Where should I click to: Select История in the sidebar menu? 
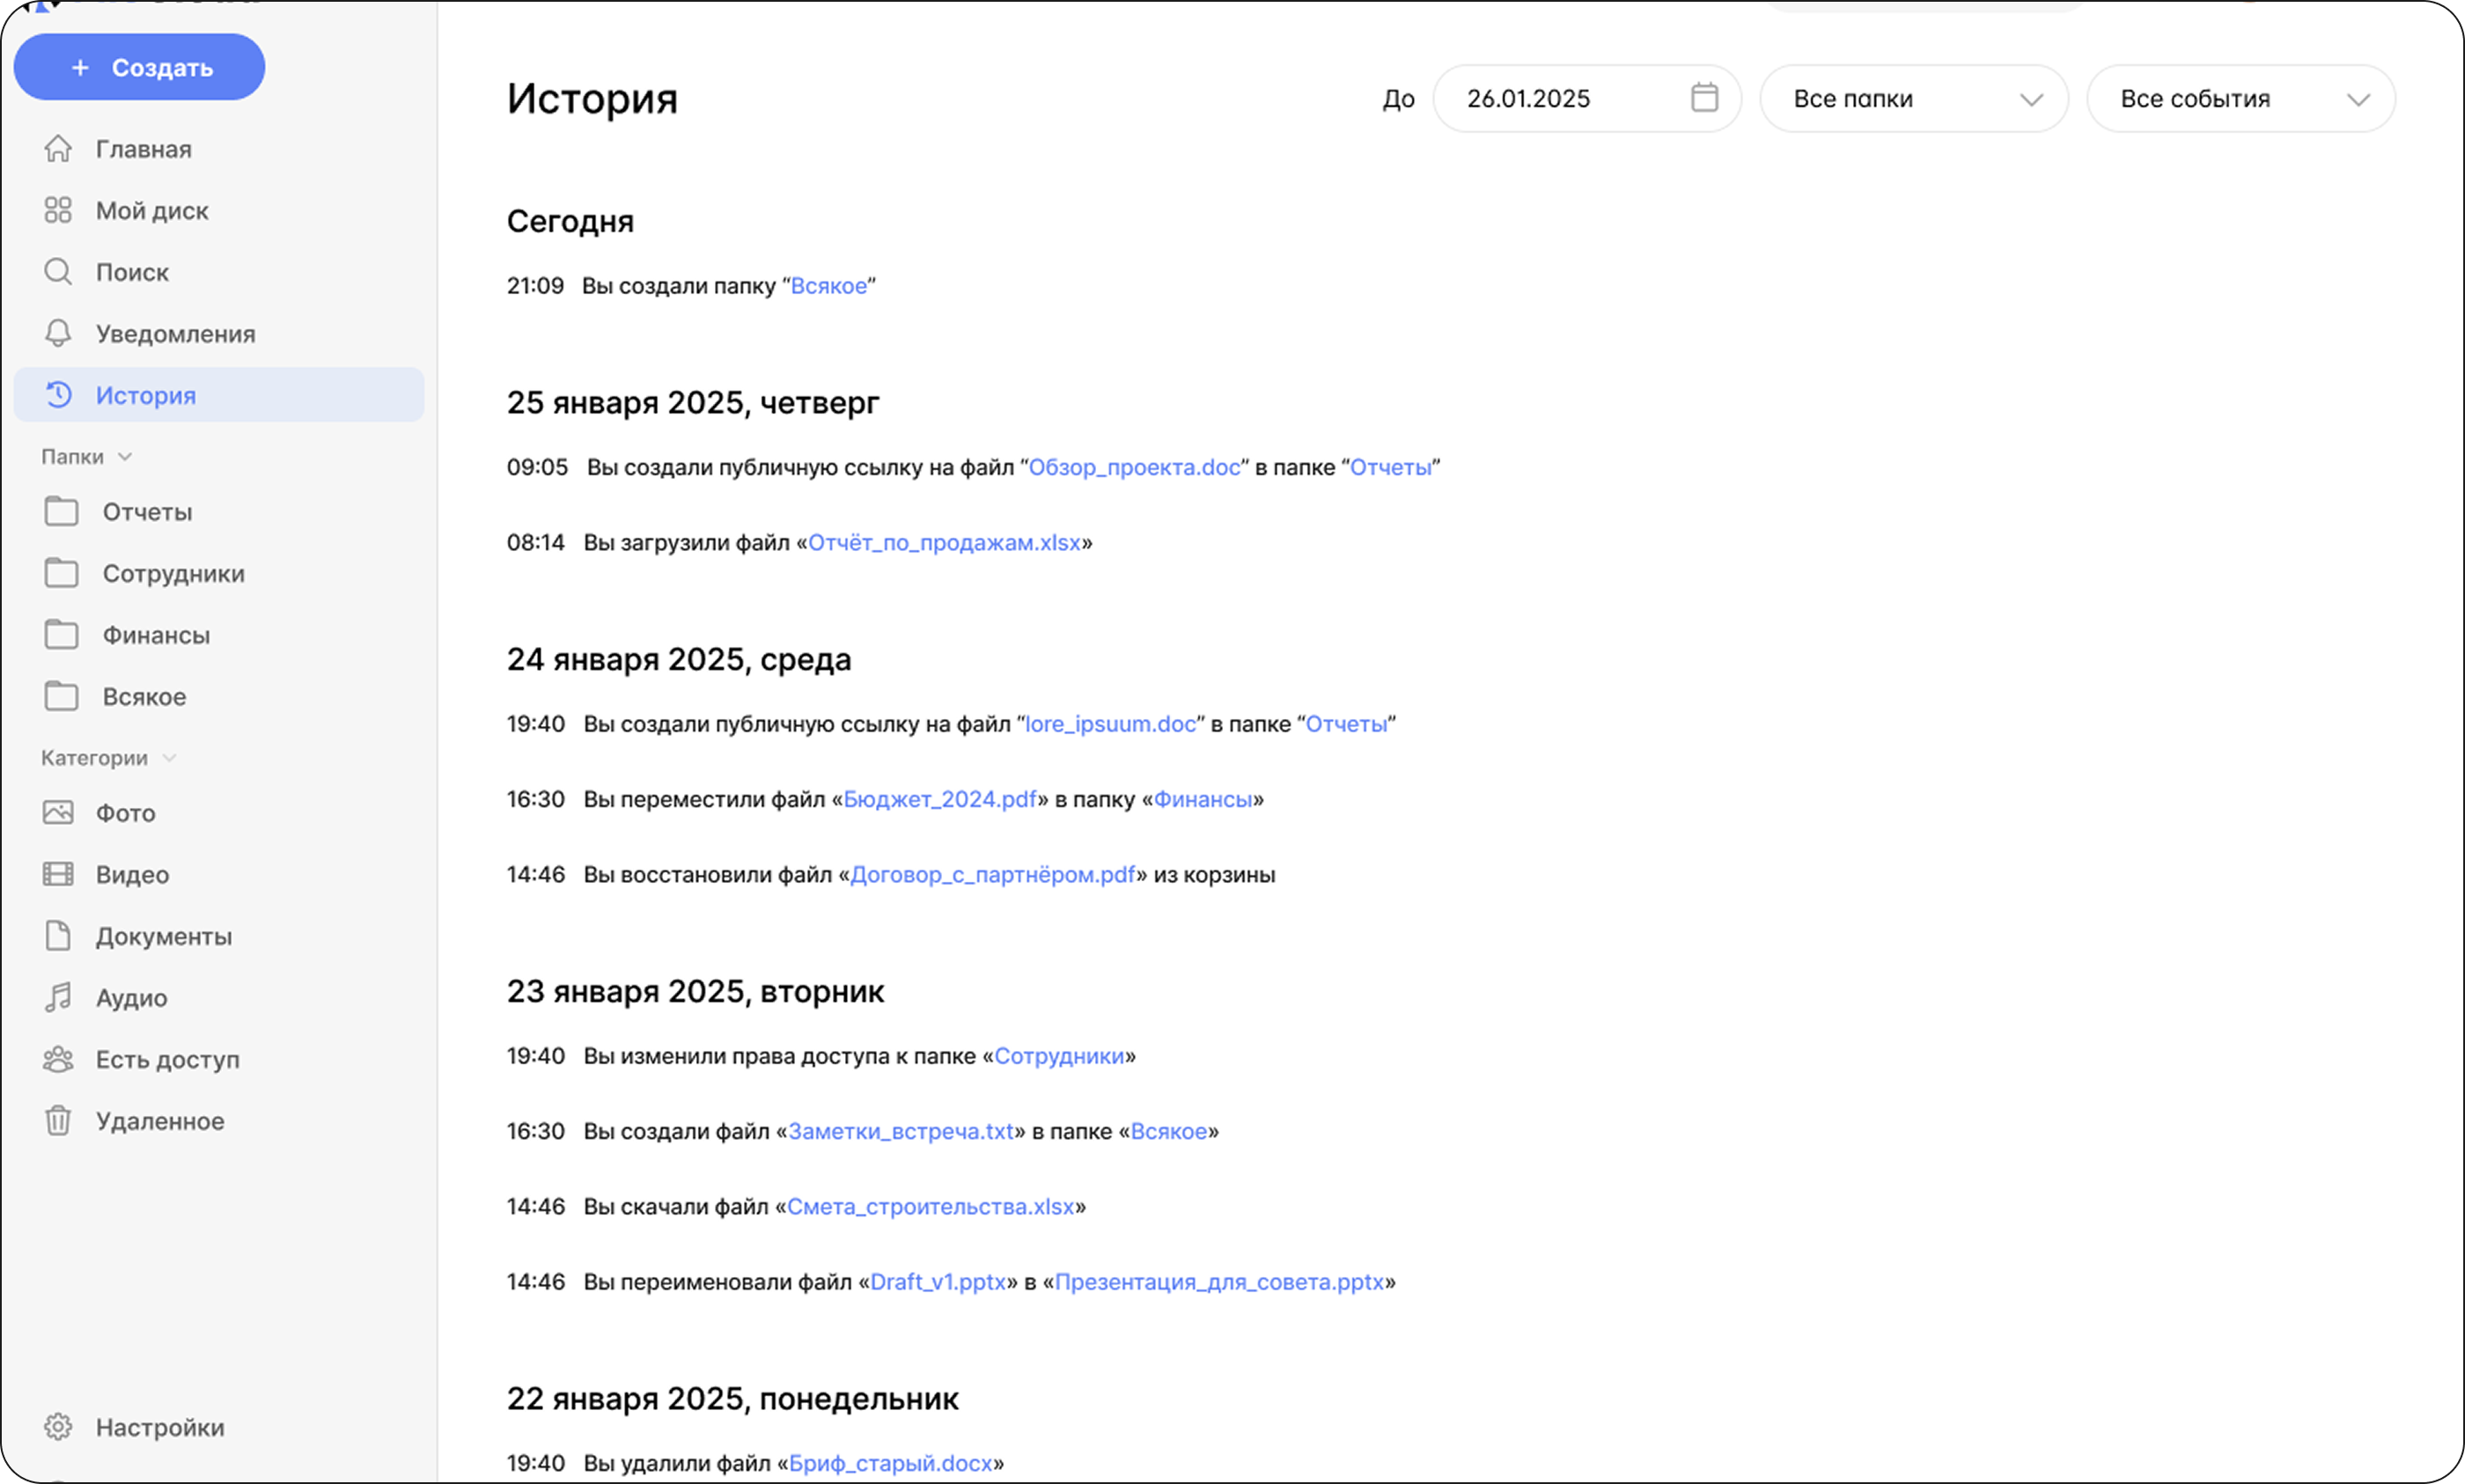pyautogui.click(x=219, y=395)
